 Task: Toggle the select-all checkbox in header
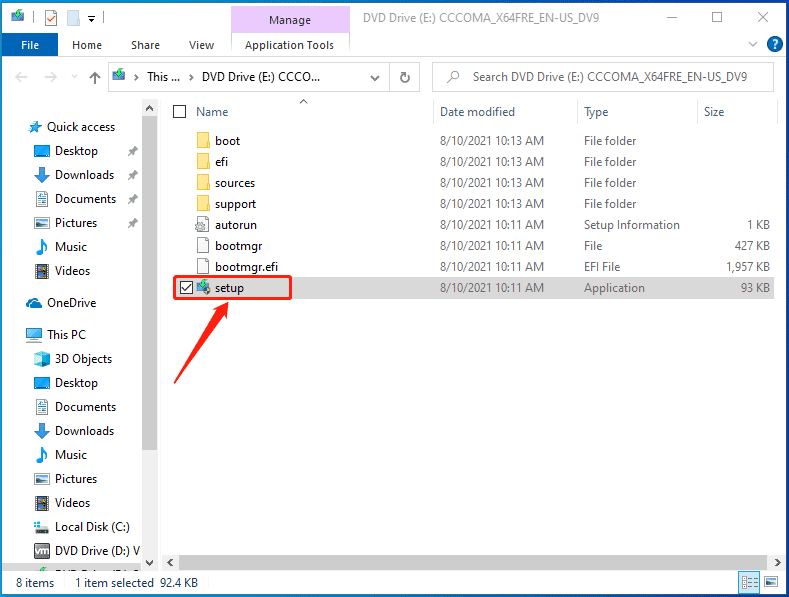pyautogui.click(x=180, y=111)
